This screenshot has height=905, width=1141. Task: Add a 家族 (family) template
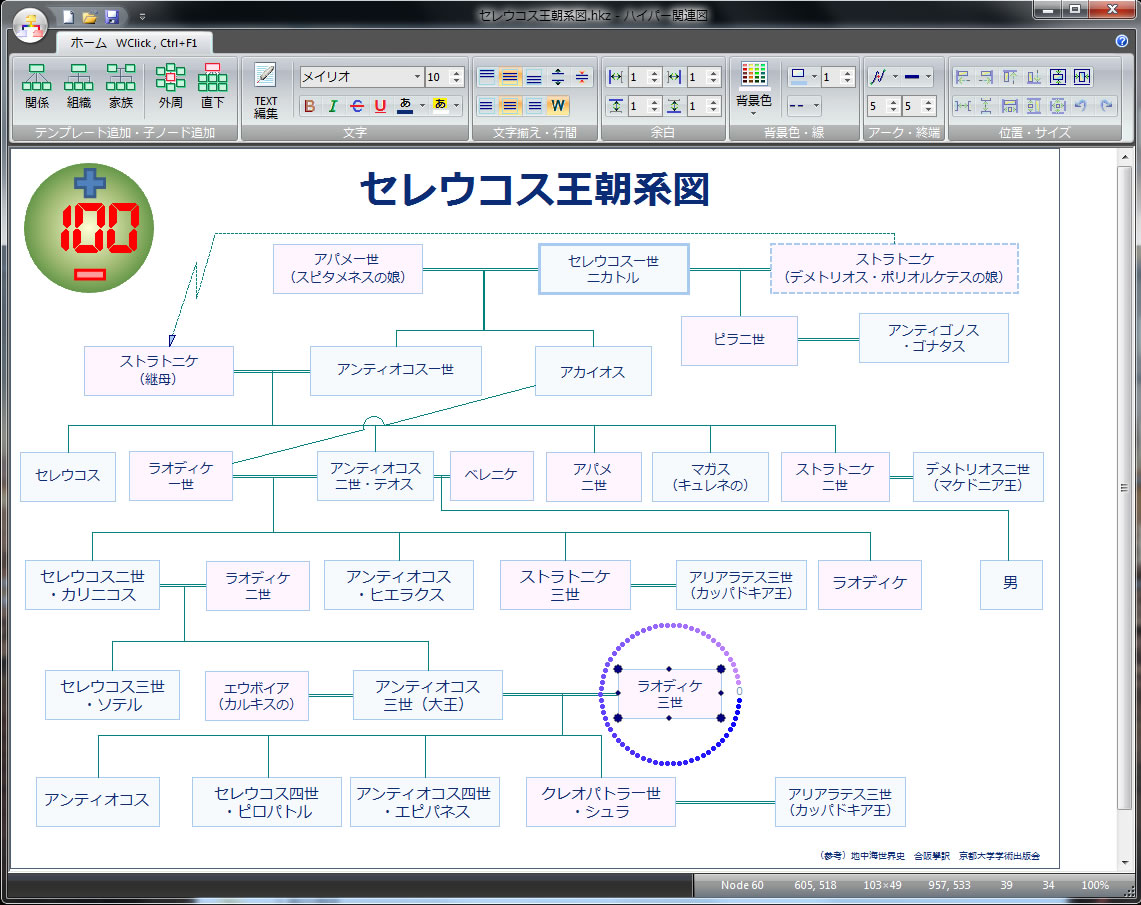[x=121, y=85]
